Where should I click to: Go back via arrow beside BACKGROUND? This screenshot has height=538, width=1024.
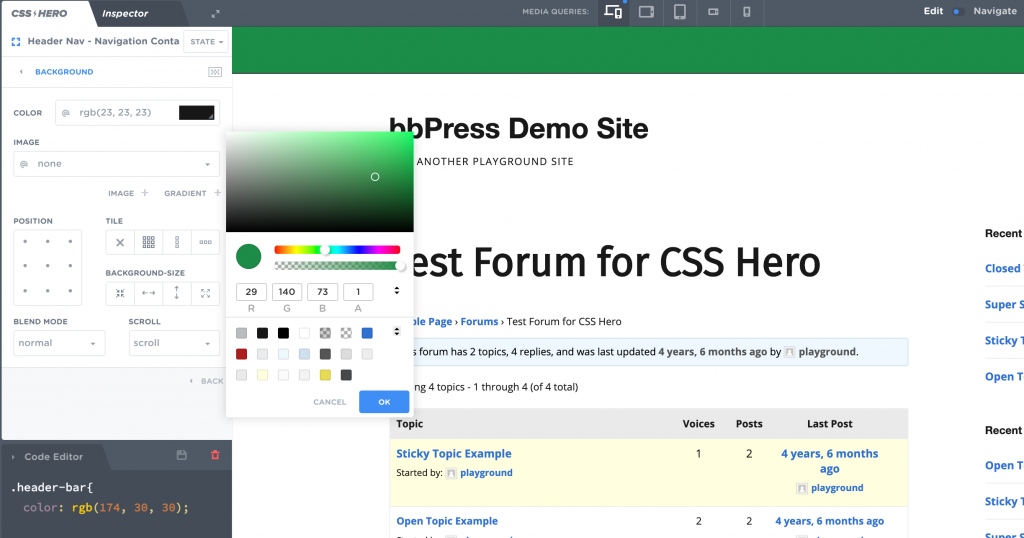[x=21, y=72]
